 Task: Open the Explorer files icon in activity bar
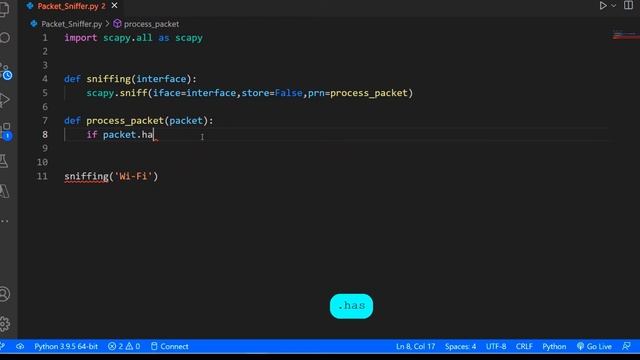pyautogui.click(x=4, y=9)
